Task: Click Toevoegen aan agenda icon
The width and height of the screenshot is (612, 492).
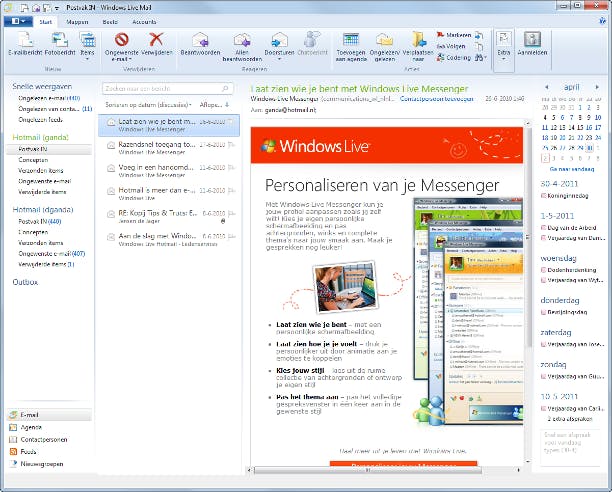Action: click(x=351, y=40)
